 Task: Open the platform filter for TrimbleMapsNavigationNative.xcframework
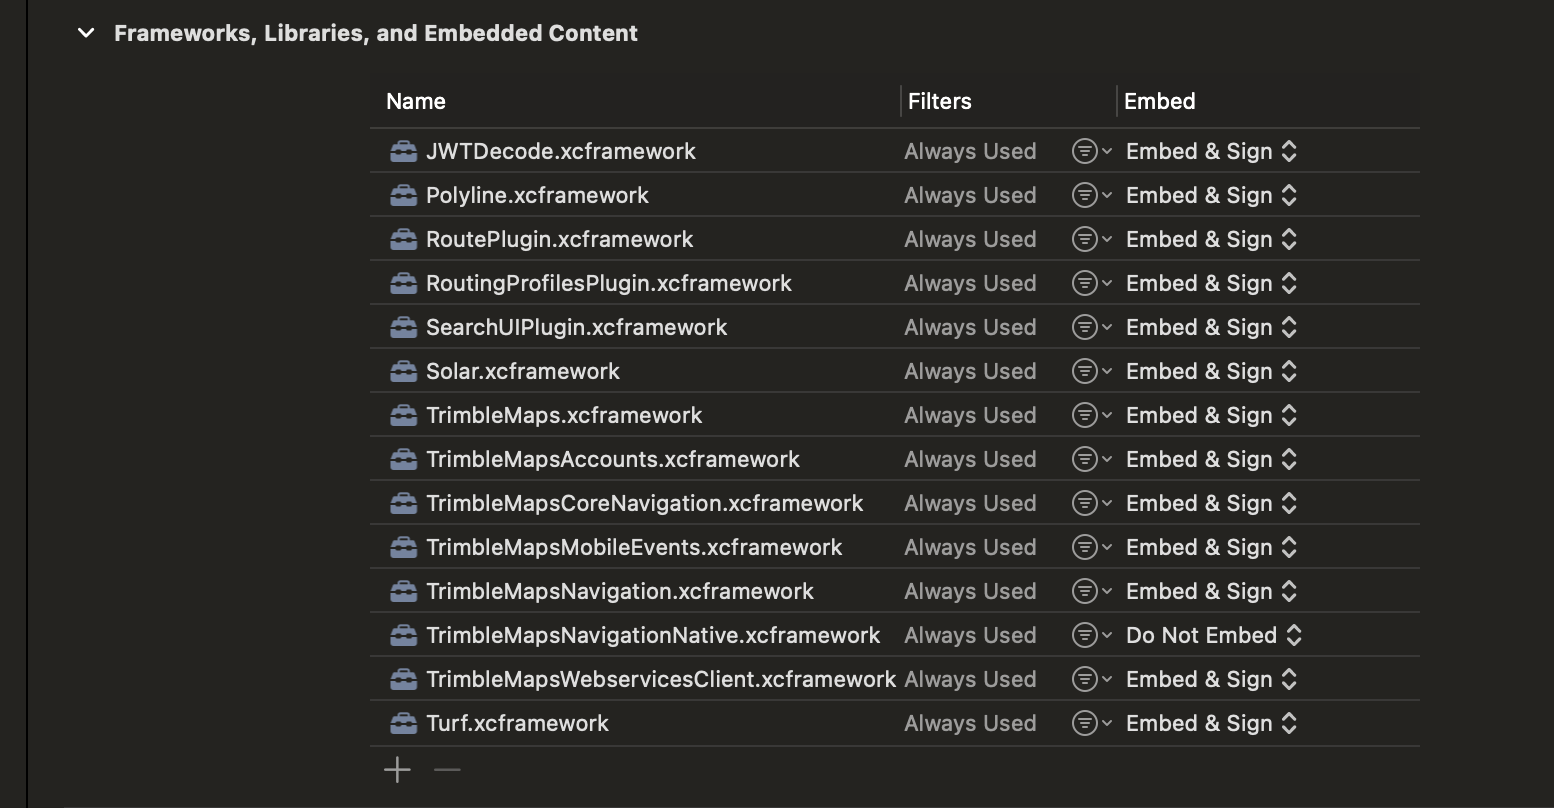click(x=1091, y=635)
